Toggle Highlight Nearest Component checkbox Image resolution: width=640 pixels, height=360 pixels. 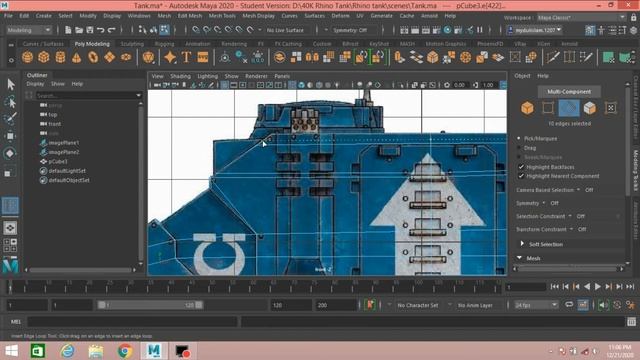point(521,176)
